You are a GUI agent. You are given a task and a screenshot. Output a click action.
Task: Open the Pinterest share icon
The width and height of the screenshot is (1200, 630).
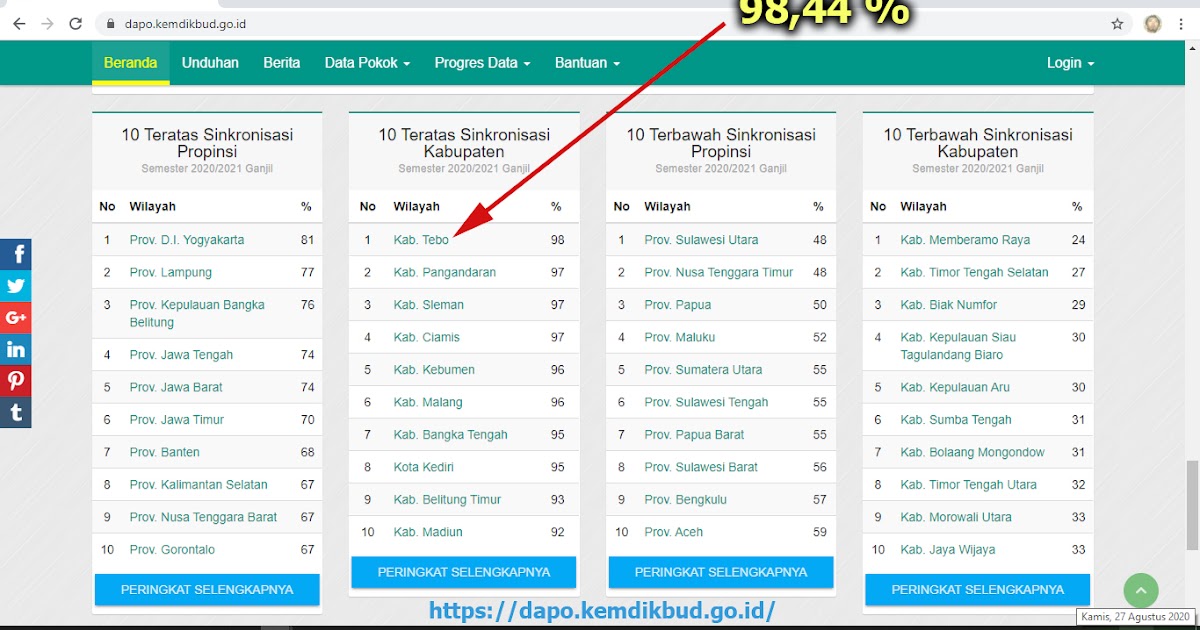pyautogui.click(x=16, y=381)
